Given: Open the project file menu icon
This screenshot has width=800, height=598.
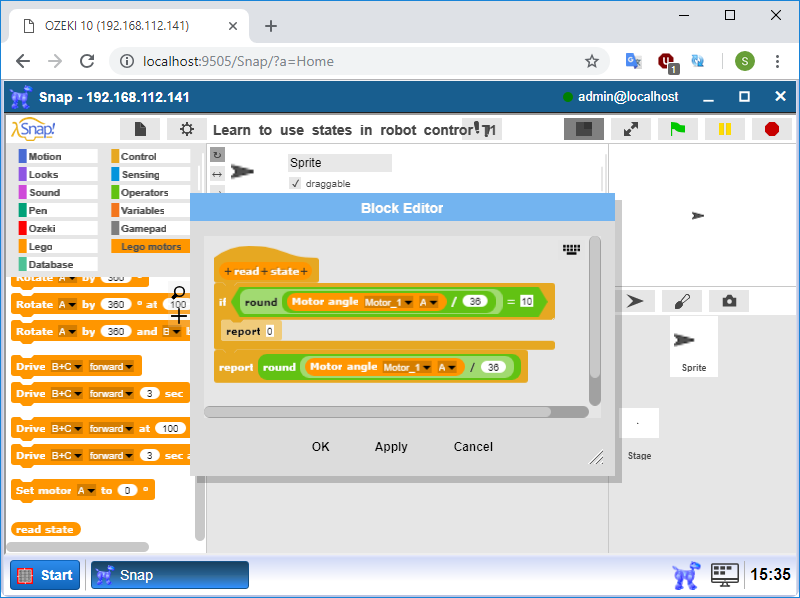Looking at the screenshot, I should [140, 129].
